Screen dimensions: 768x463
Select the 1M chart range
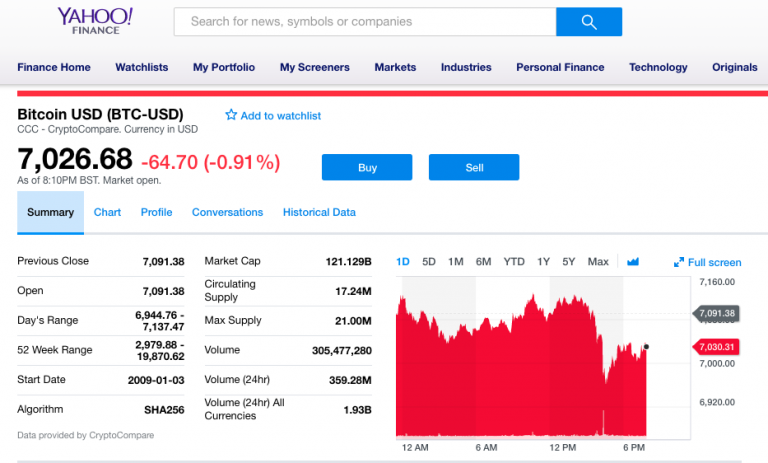click(456, 262)
